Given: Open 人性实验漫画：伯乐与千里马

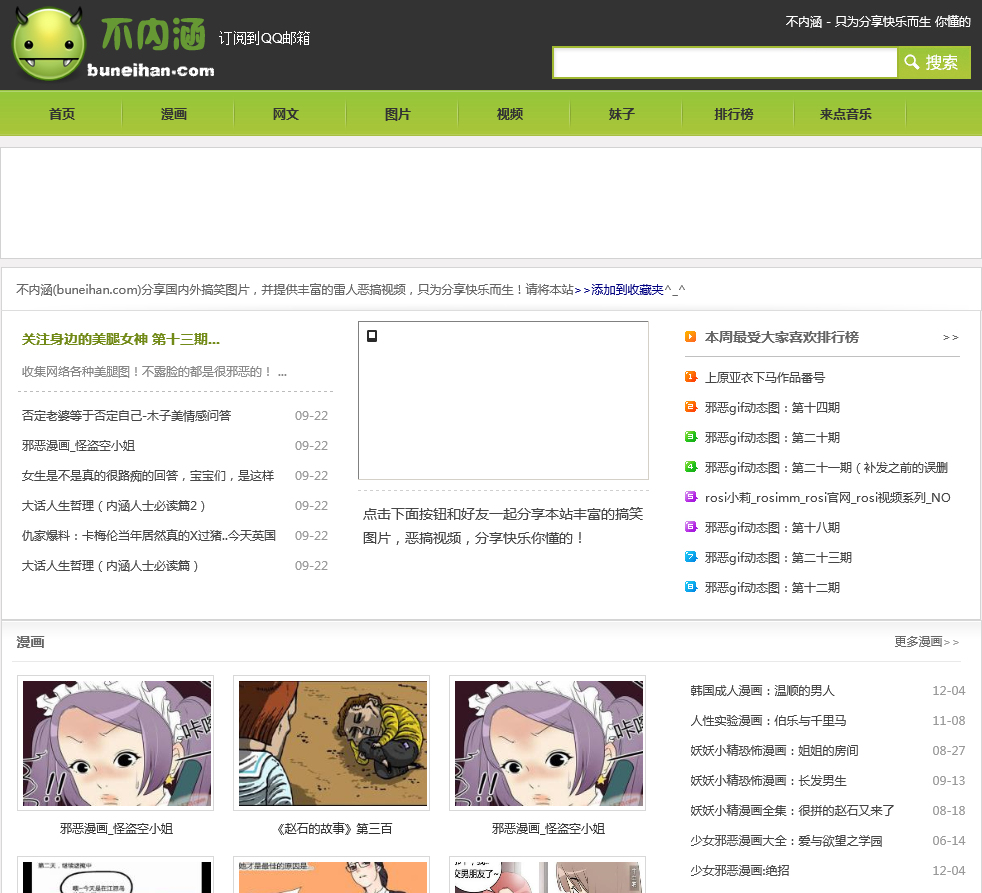Looking at the screenshot, I should [768, 721].
